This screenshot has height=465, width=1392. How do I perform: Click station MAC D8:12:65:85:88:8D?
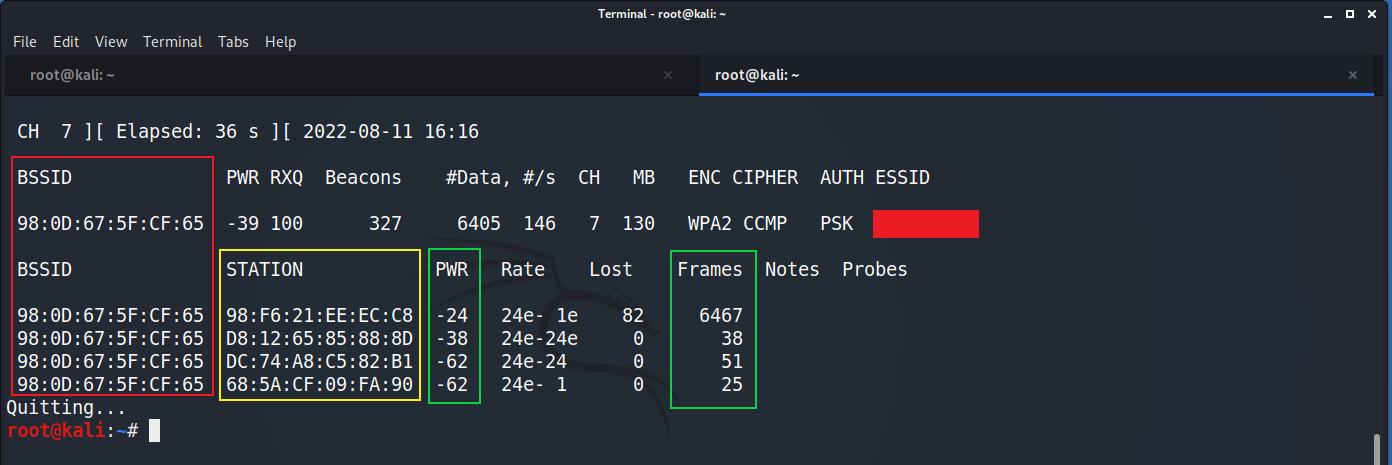click(x=319, y=339)
